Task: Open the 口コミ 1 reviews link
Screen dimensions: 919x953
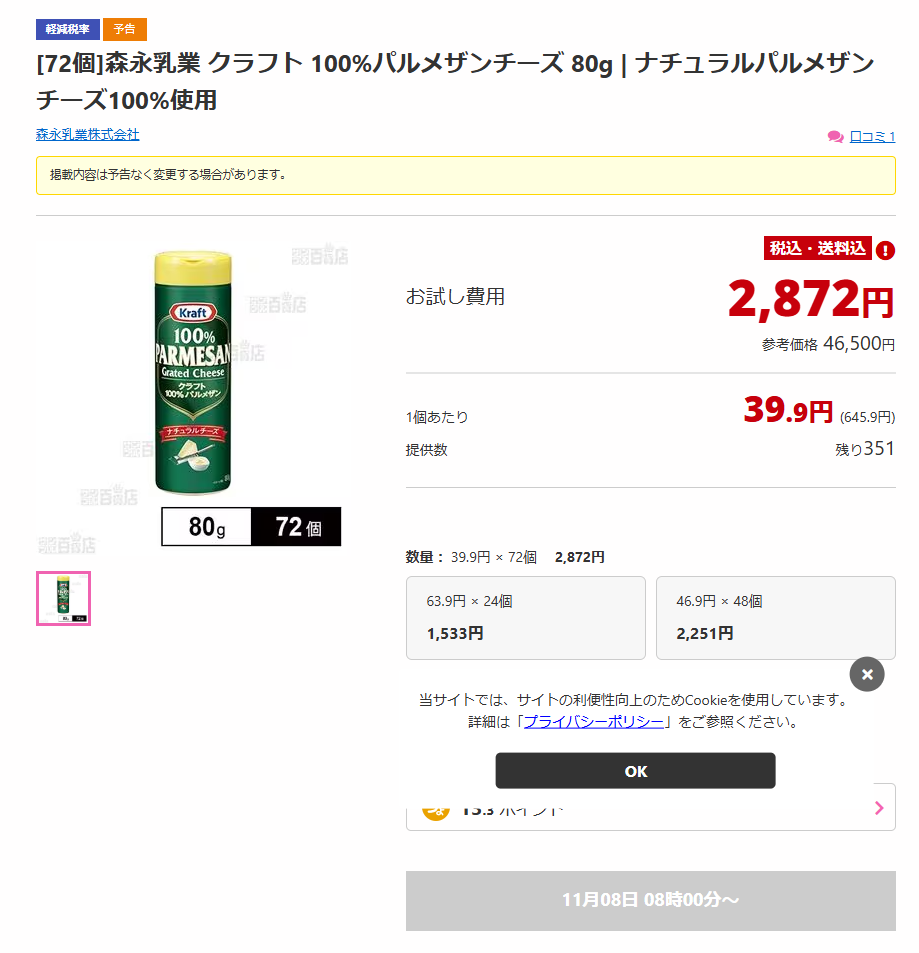Action: point(872,137)
